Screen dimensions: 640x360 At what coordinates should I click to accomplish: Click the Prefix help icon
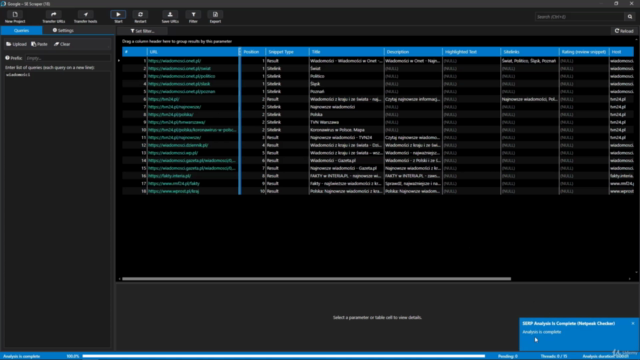click(x=7, y=58)
